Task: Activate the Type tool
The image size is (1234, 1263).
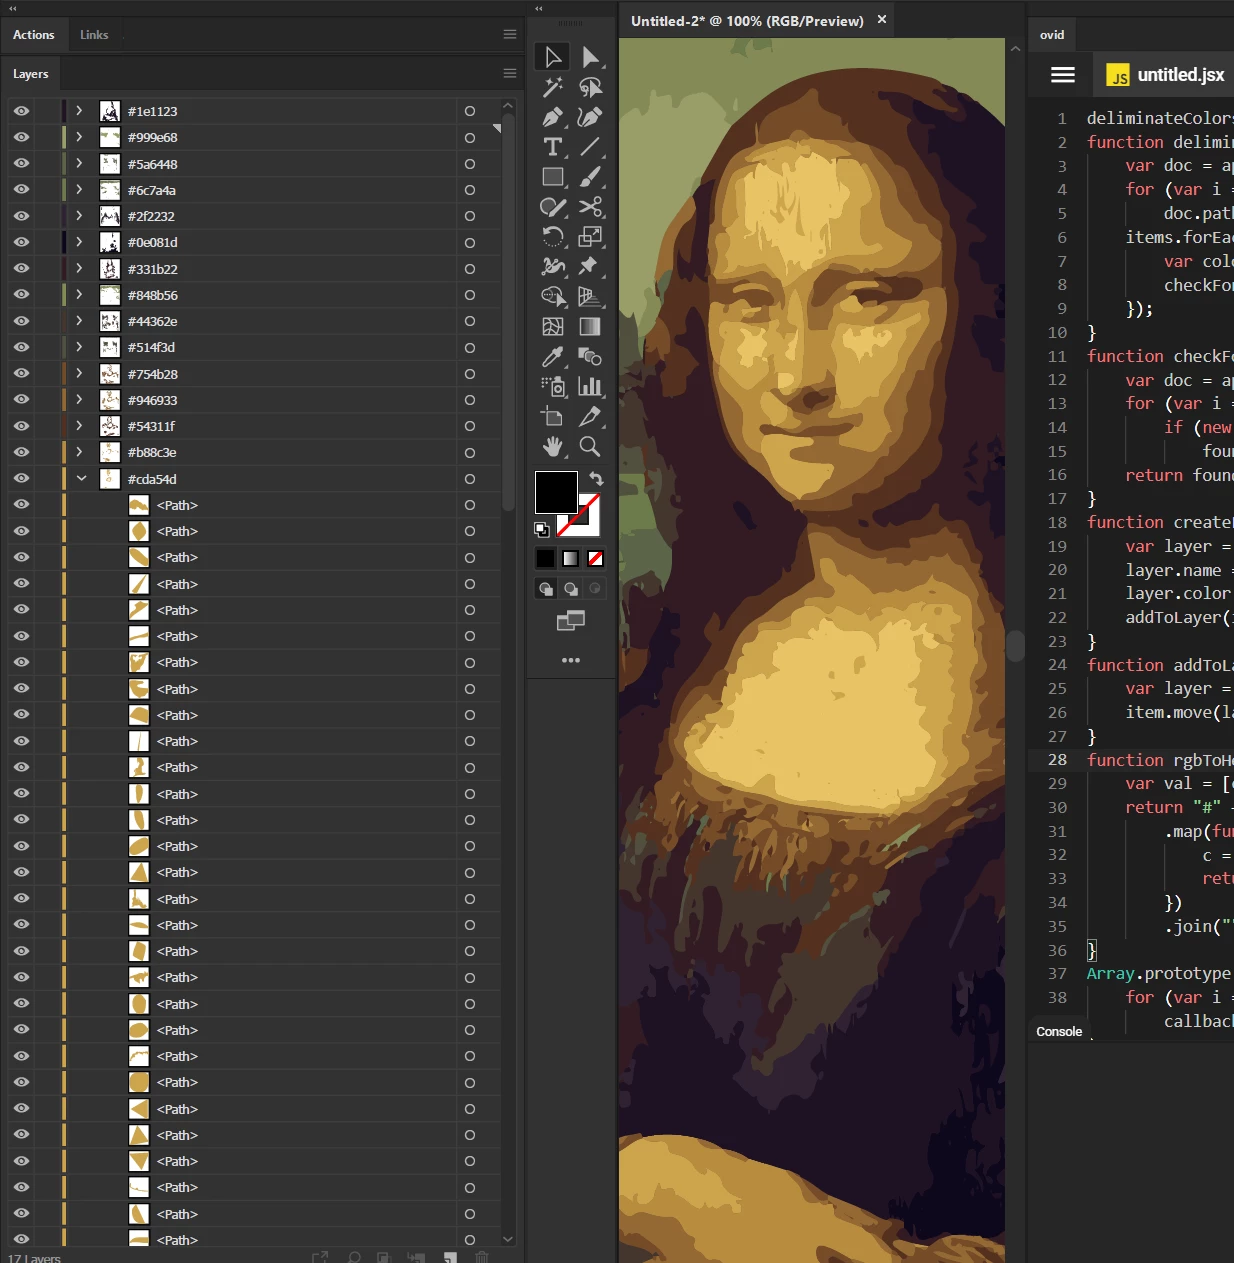Action: 552,147
